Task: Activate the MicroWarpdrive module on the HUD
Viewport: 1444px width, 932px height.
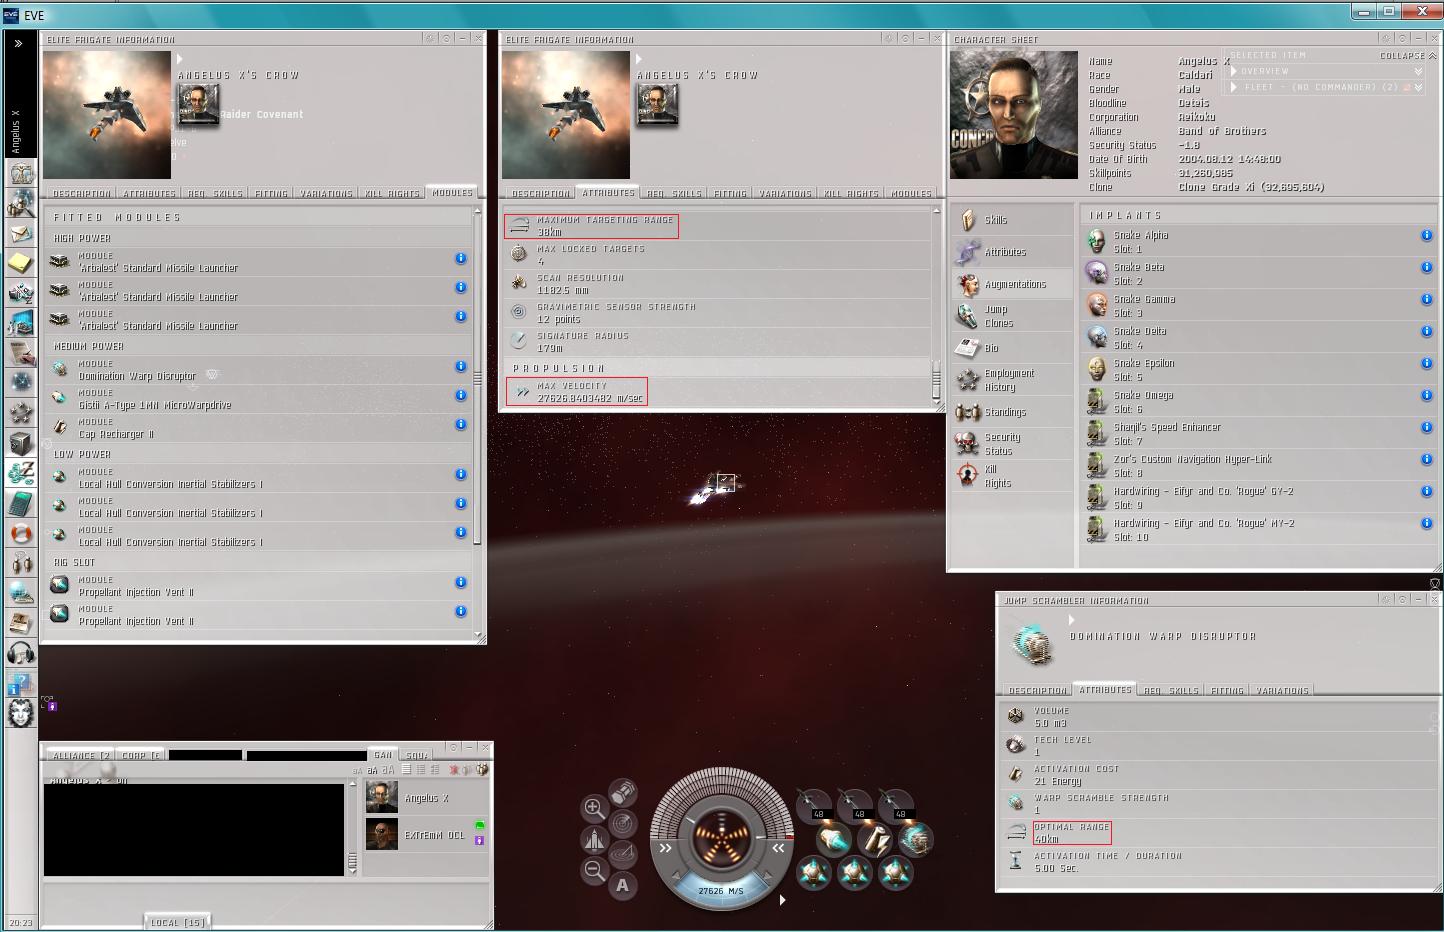Action: (833, 839)
